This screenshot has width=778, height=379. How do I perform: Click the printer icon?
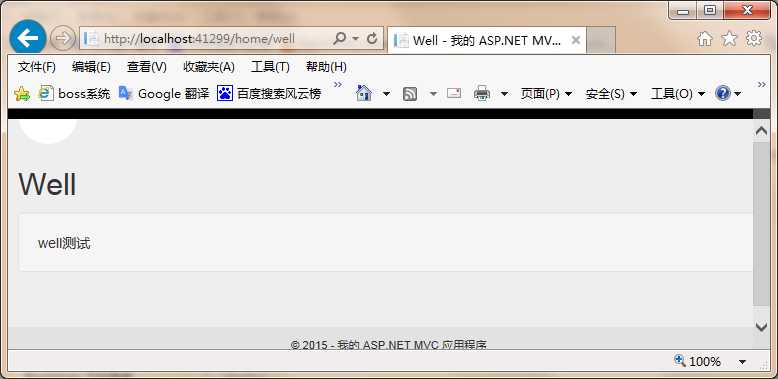click(482, 93)
